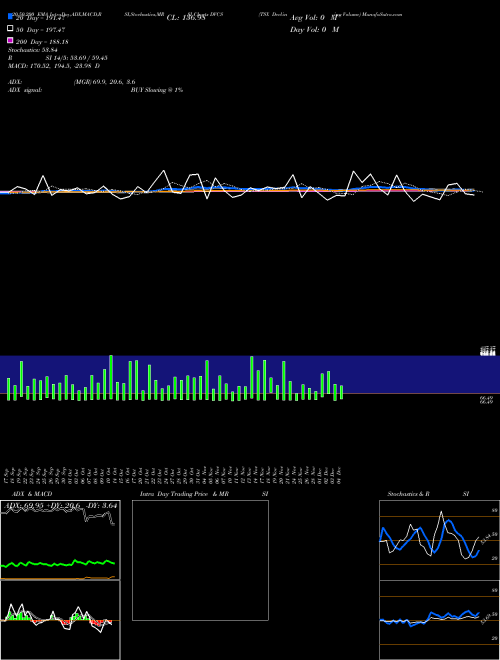The image size is (500, 660).
Task: Open the lower RSI oscillator chart
Action: [439, 620]
